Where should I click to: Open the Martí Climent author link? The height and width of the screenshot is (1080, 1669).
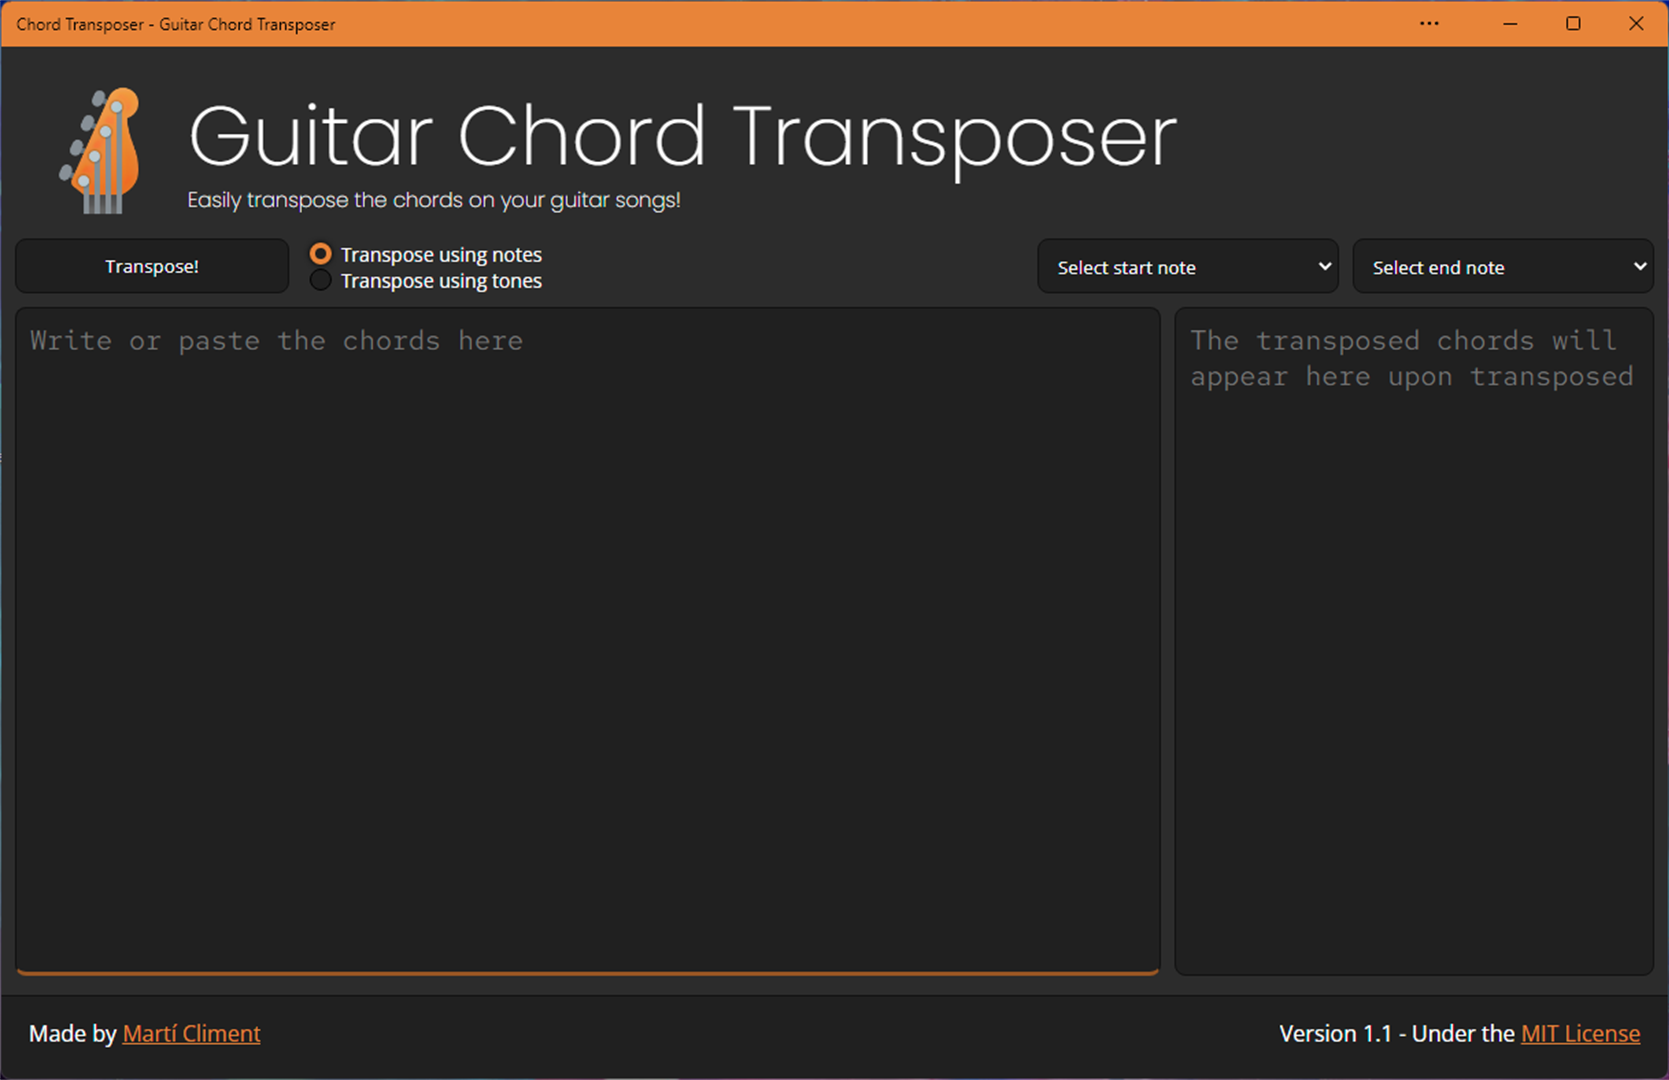tap(191, 1033)
